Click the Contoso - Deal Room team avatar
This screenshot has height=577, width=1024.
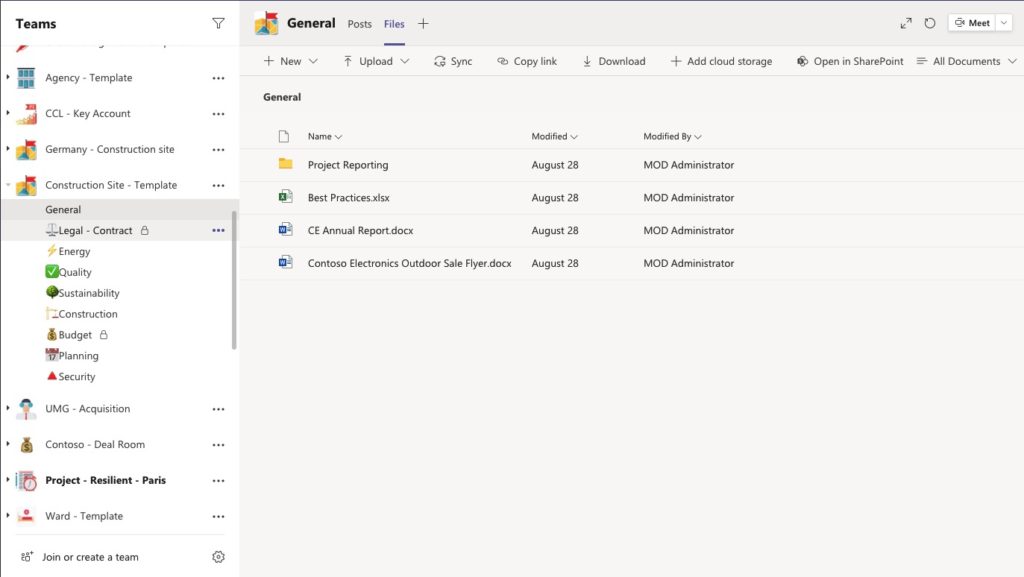(26, 444)
